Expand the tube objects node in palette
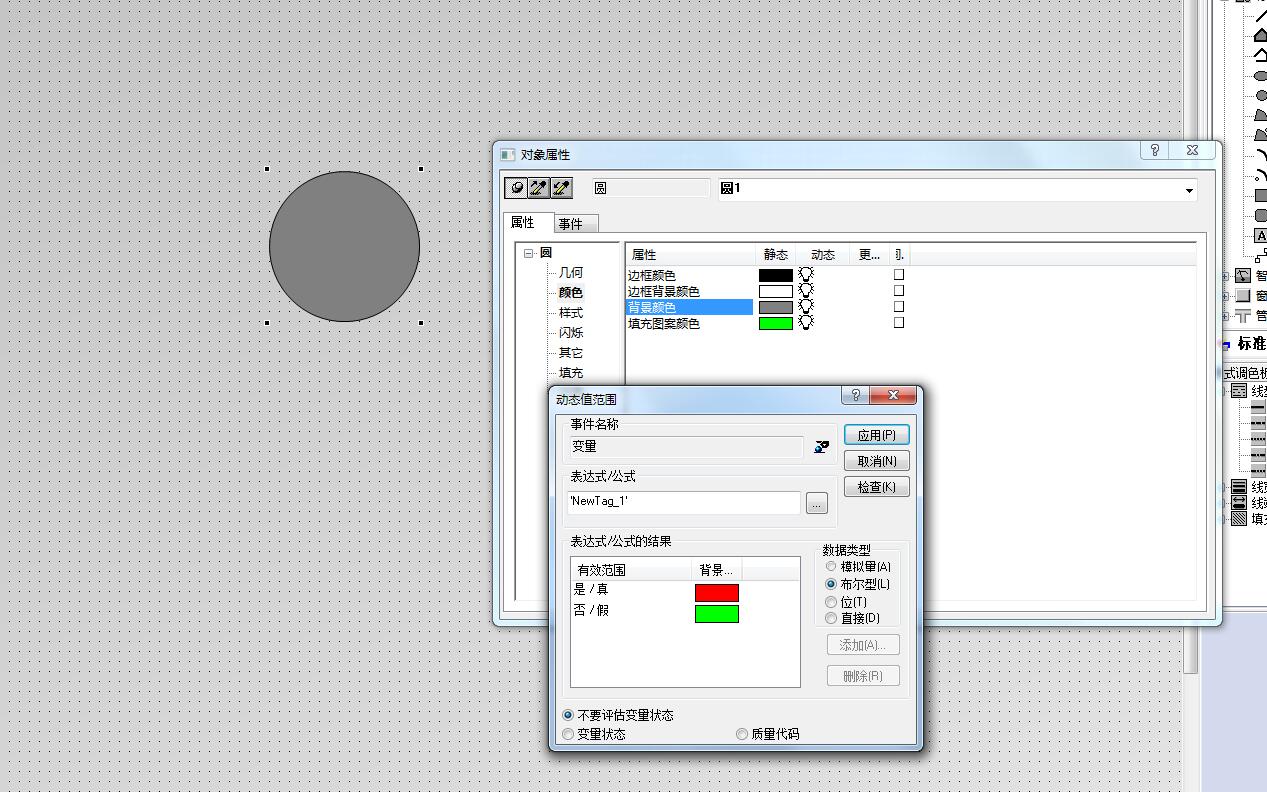Viewport: 1267px width, 792px height. [x=1227, y=316]
